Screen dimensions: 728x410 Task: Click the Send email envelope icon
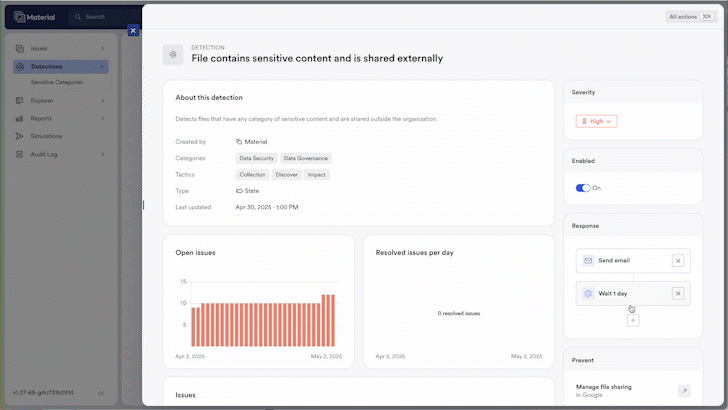point(588,261)
